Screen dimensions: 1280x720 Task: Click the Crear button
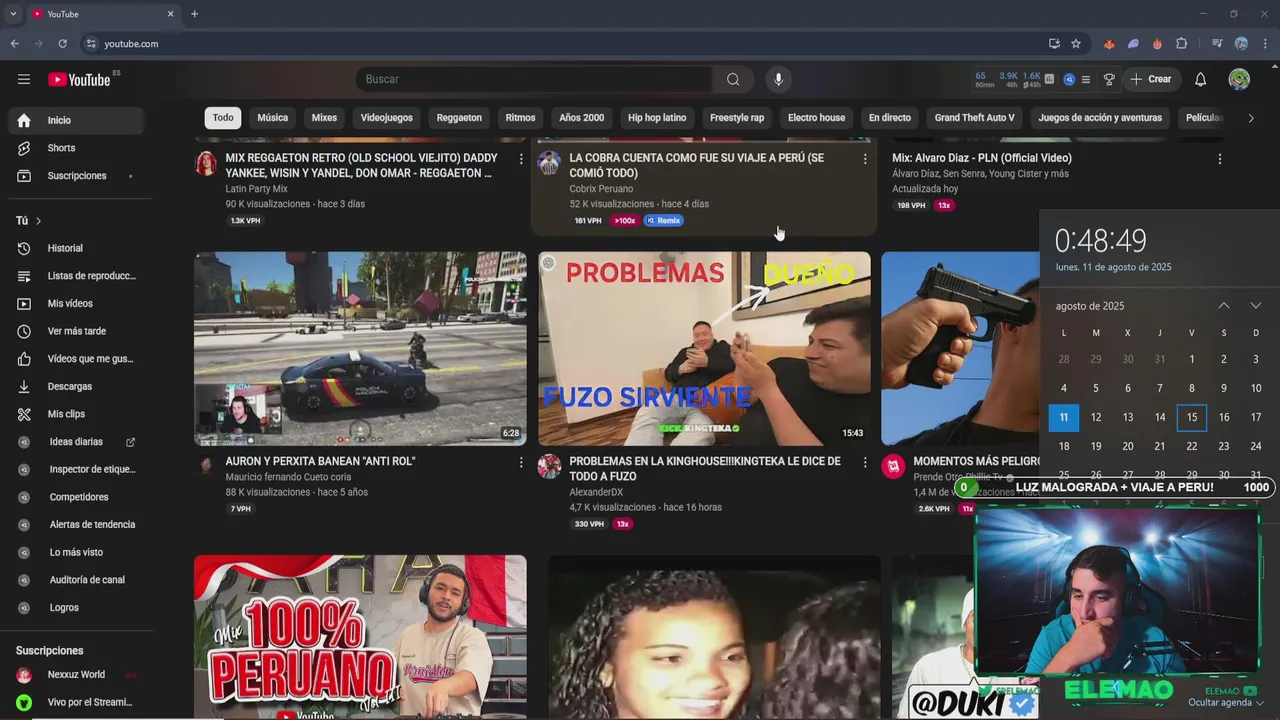(x=1150, y=79)
